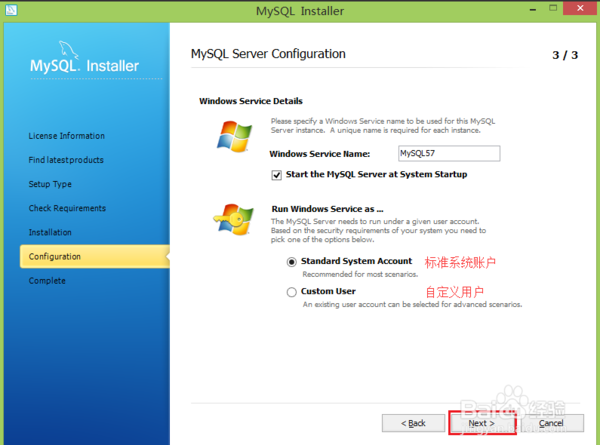Screen dimensions: 600x445
Task: Select the Custom User radio button
Action: tap(292, 292)
